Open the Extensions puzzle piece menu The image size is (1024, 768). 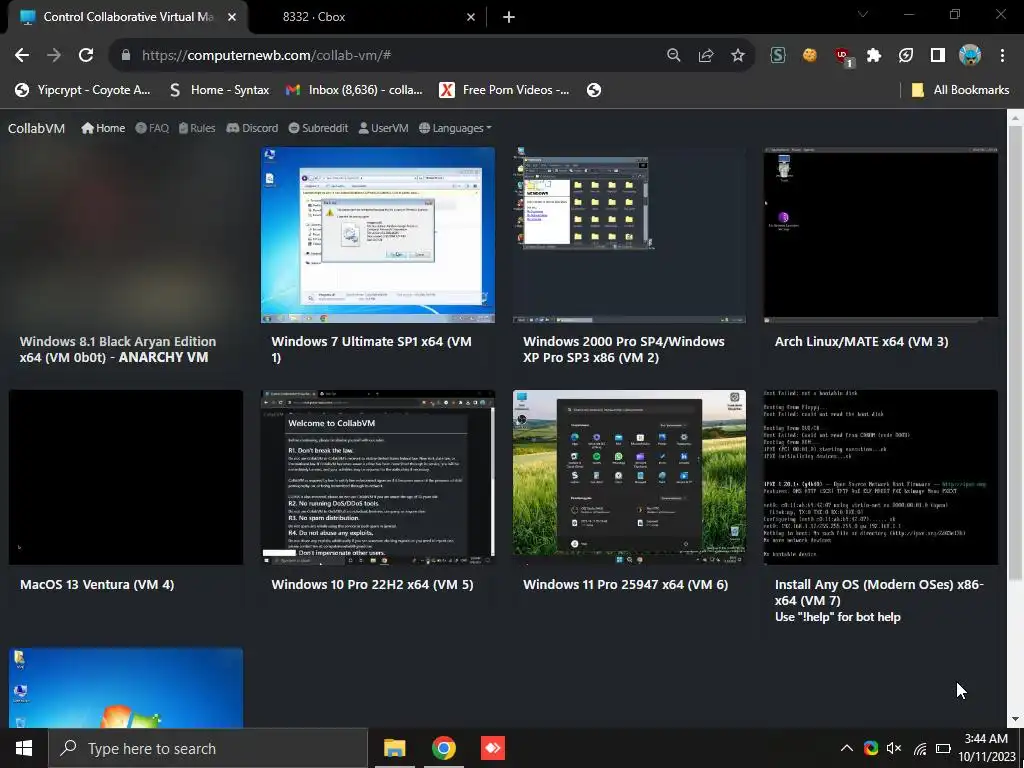[874, 56]
